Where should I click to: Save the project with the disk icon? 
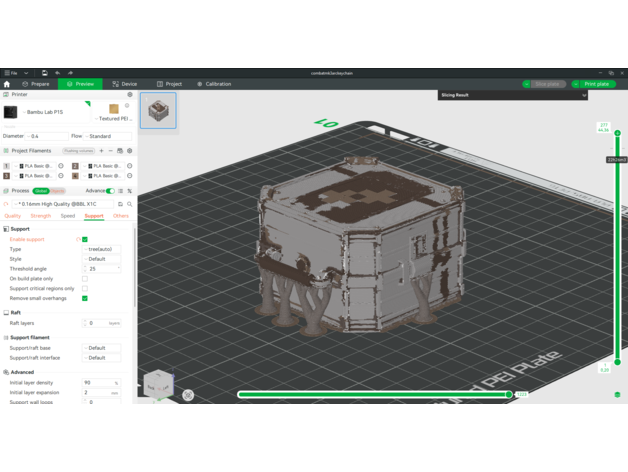pos(44,73)
